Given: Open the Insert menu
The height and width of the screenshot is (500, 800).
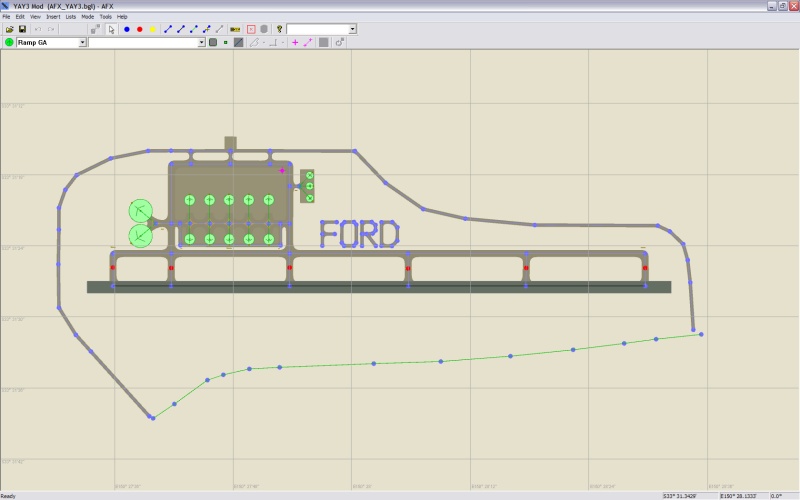Looking at the screenshot, I should [x=53, y=16].
